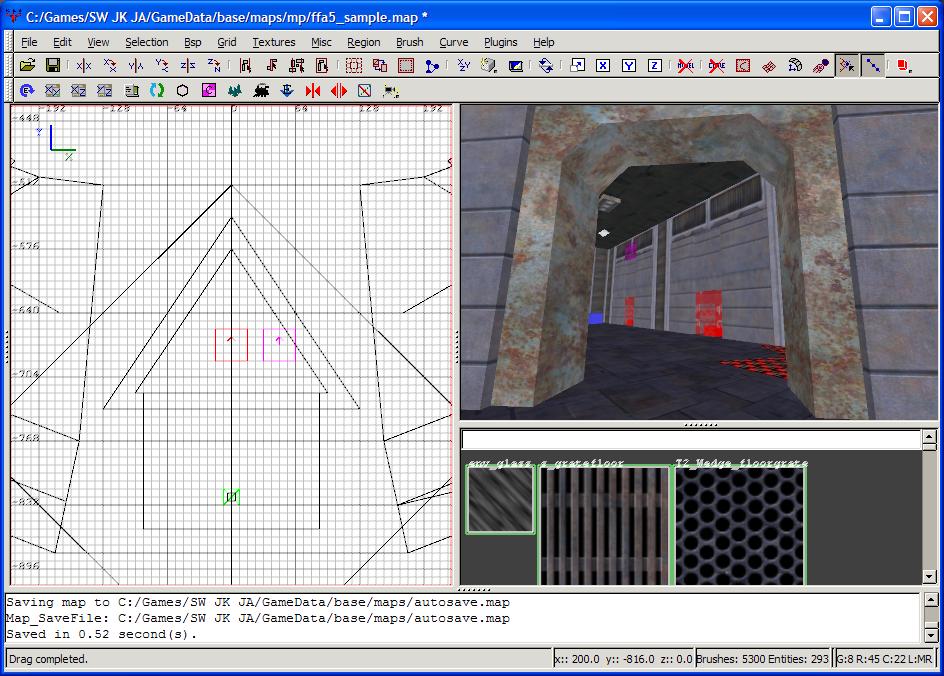Click the Change Views XYZ icon
The height and width of the screenshot is (676, 944).
point(464,65)
